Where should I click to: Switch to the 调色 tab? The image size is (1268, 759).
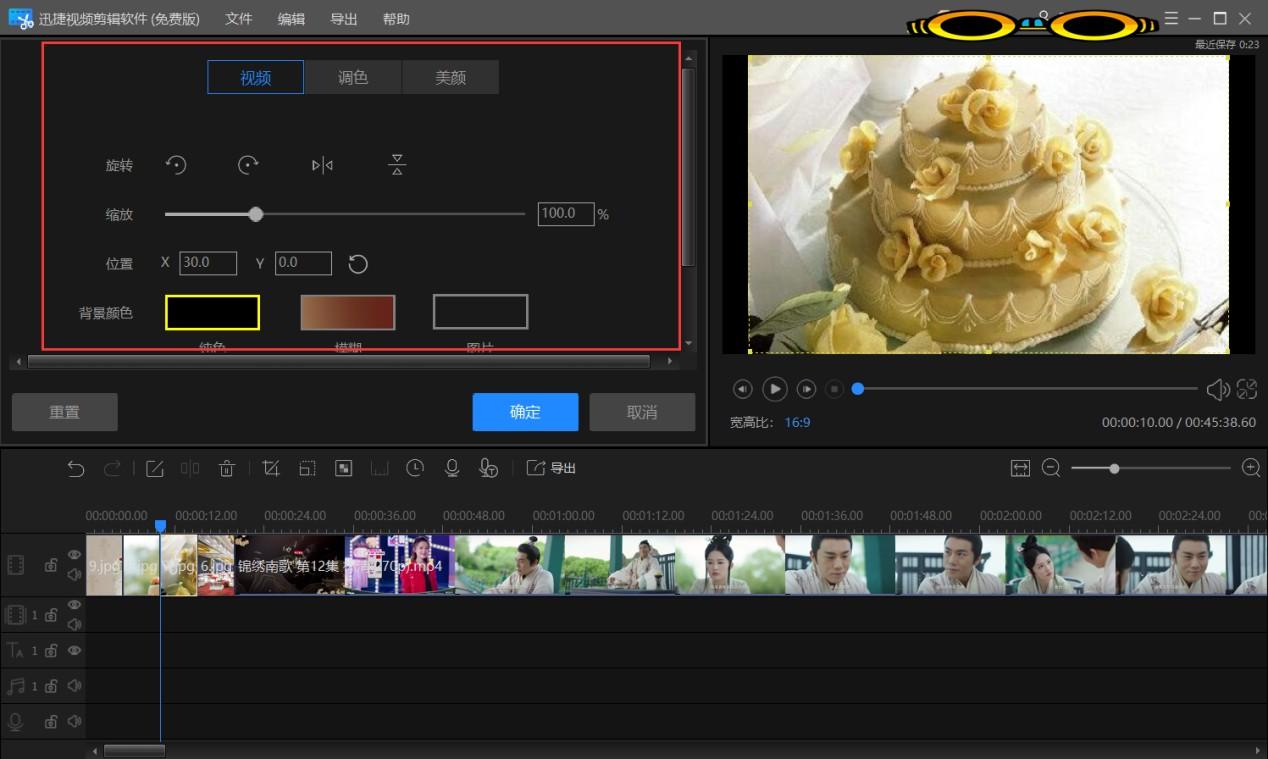click(353, 77)
